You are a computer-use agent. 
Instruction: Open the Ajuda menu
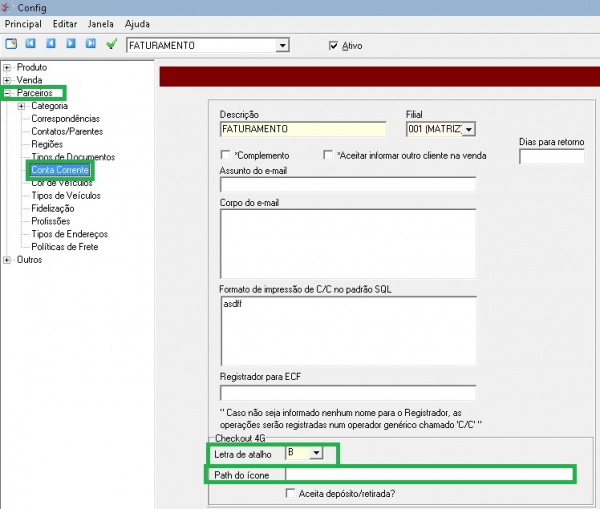pyautogui.click(x=137, y=23)
